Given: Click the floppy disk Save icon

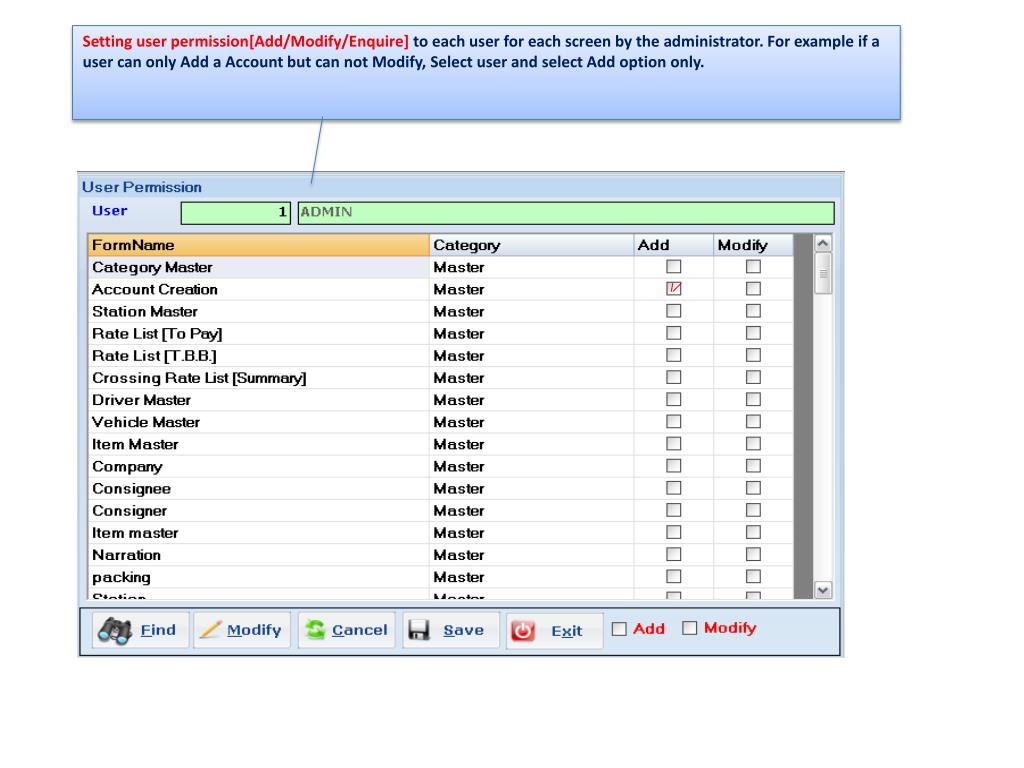Looking at the screenshot, I should (x=419, y=630).
